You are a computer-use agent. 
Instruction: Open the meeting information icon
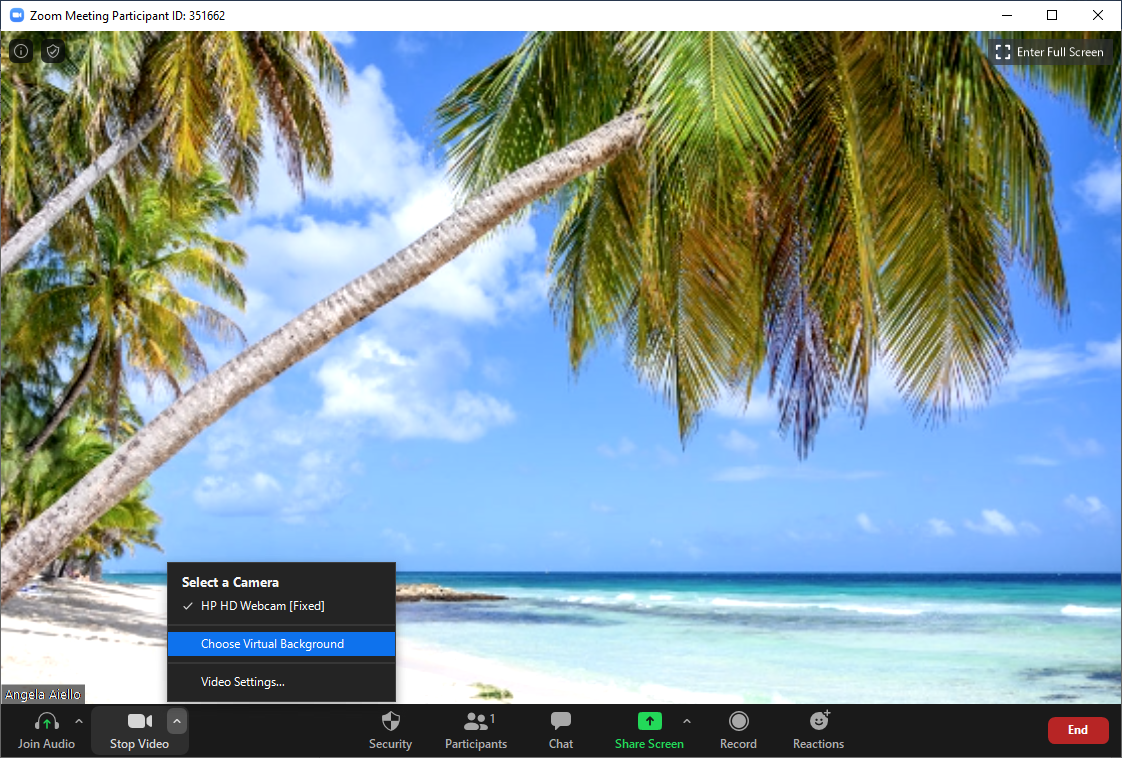(x=21, y=52)
